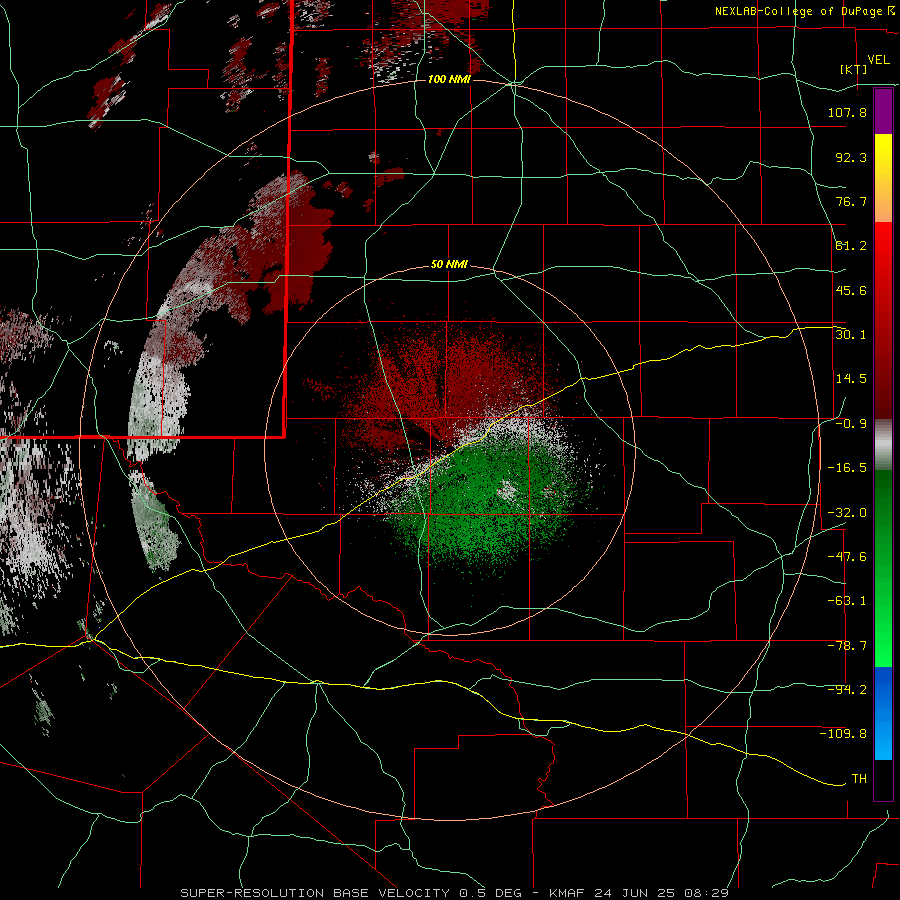This screenshot has width=900, height=900.
Task: Select the 76.7 scale value
Action: pyautogui.click(x=851, y=201)
